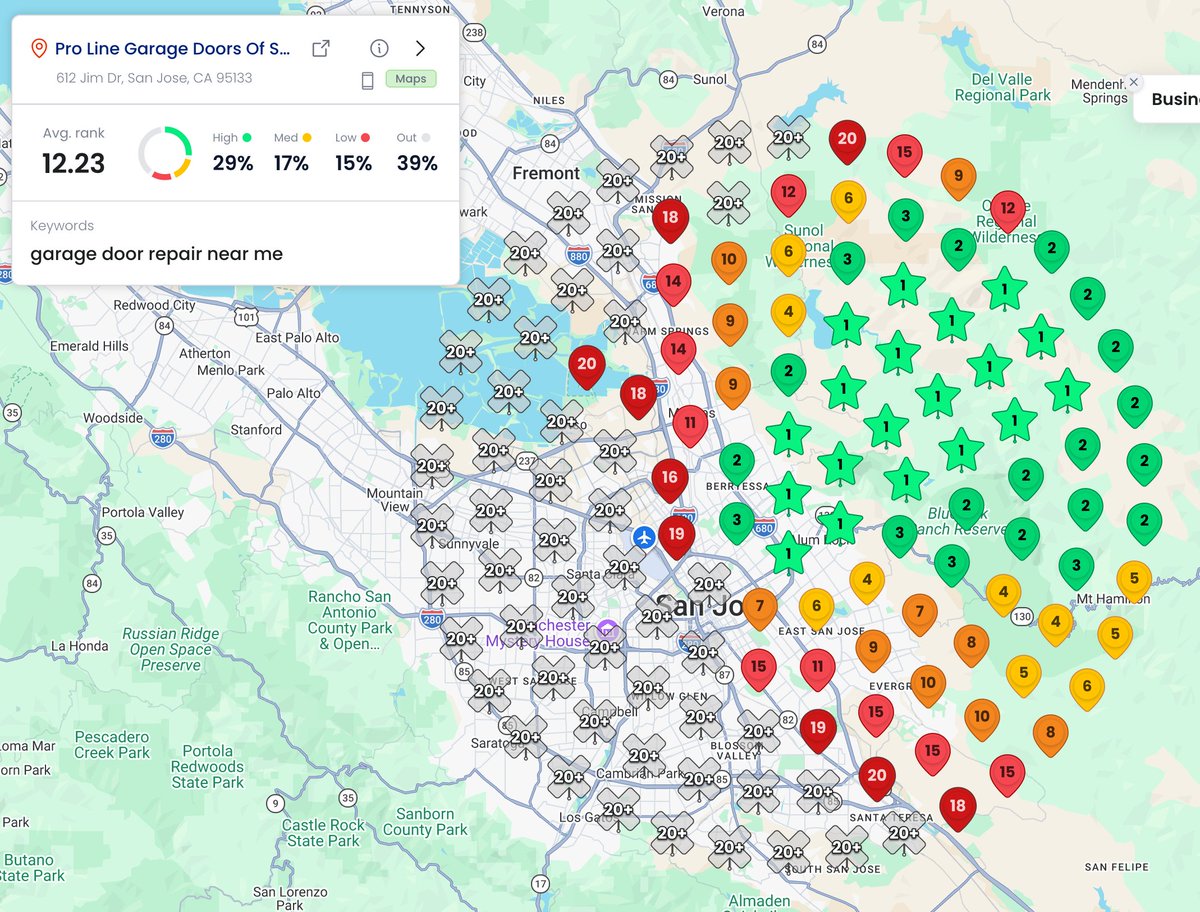
Task: Click the Redwood City map label
Action: 155,305
